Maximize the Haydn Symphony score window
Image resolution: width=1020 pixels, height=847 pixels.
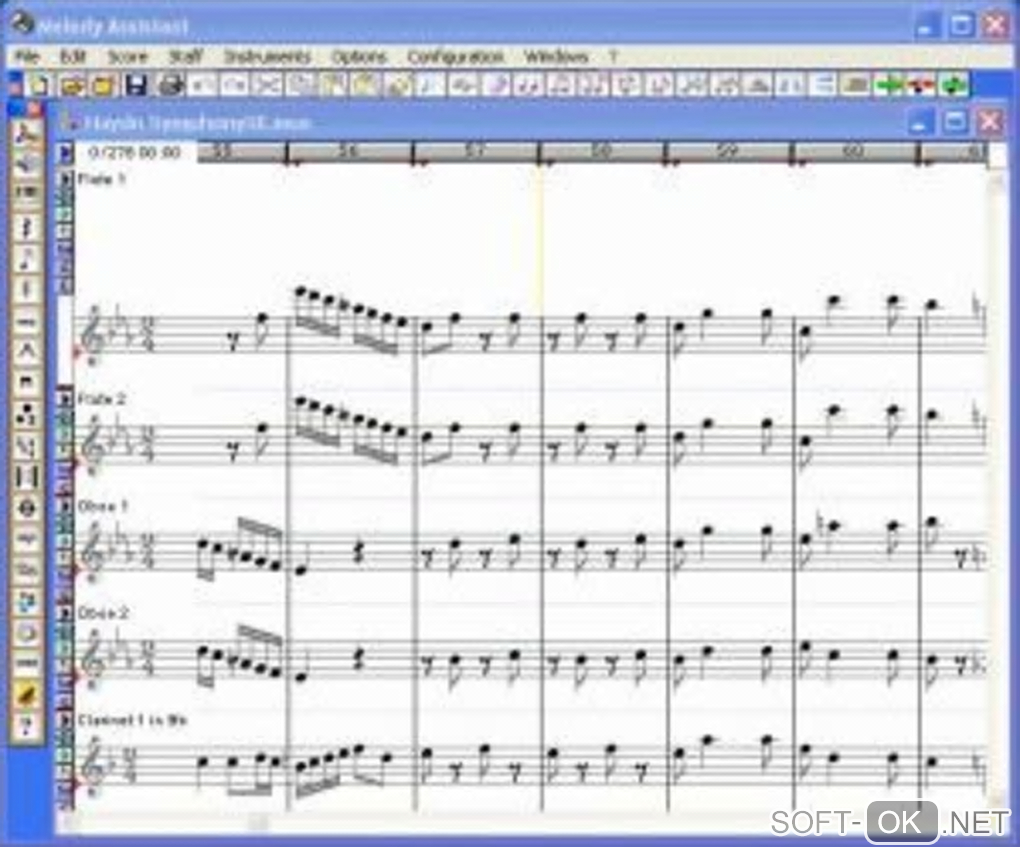click(955, 122)
